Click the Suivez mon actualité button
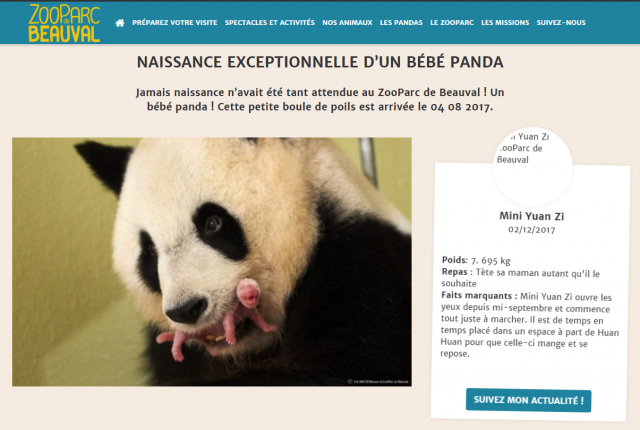The width and height of the screenshot is (640, 430). point(529,400)
